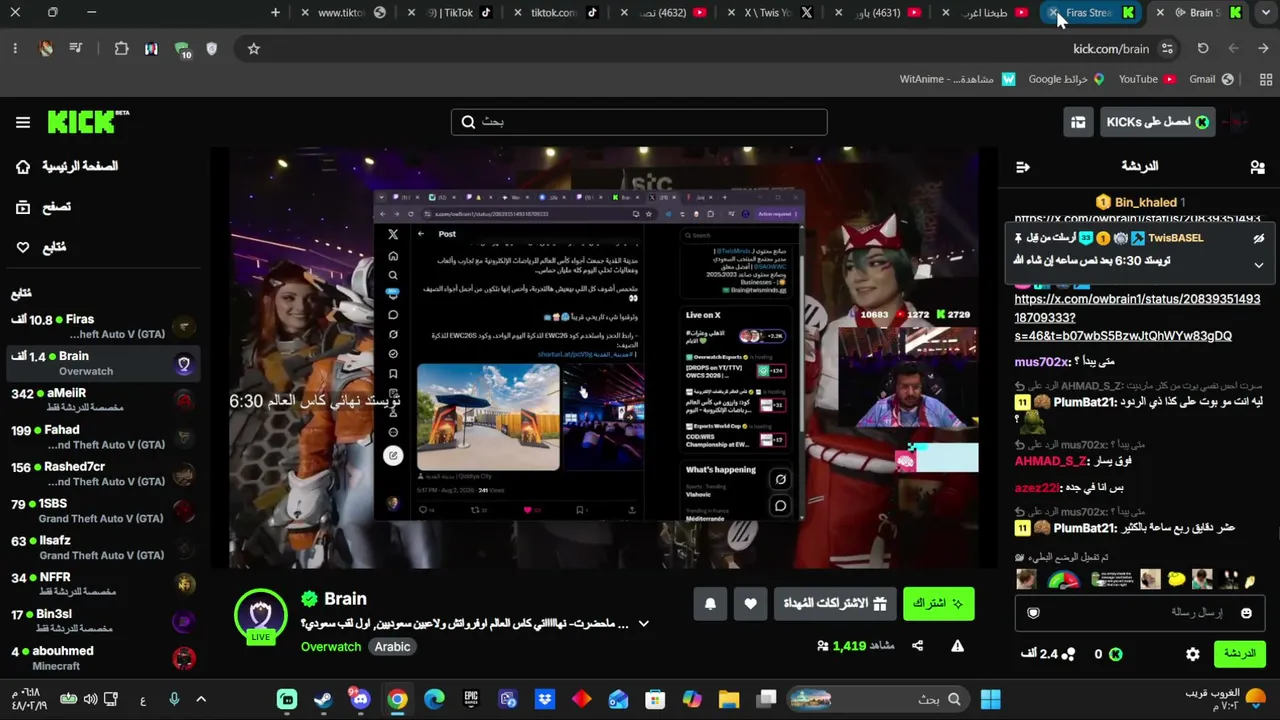Send message with green chat button

click(1240, 654)
